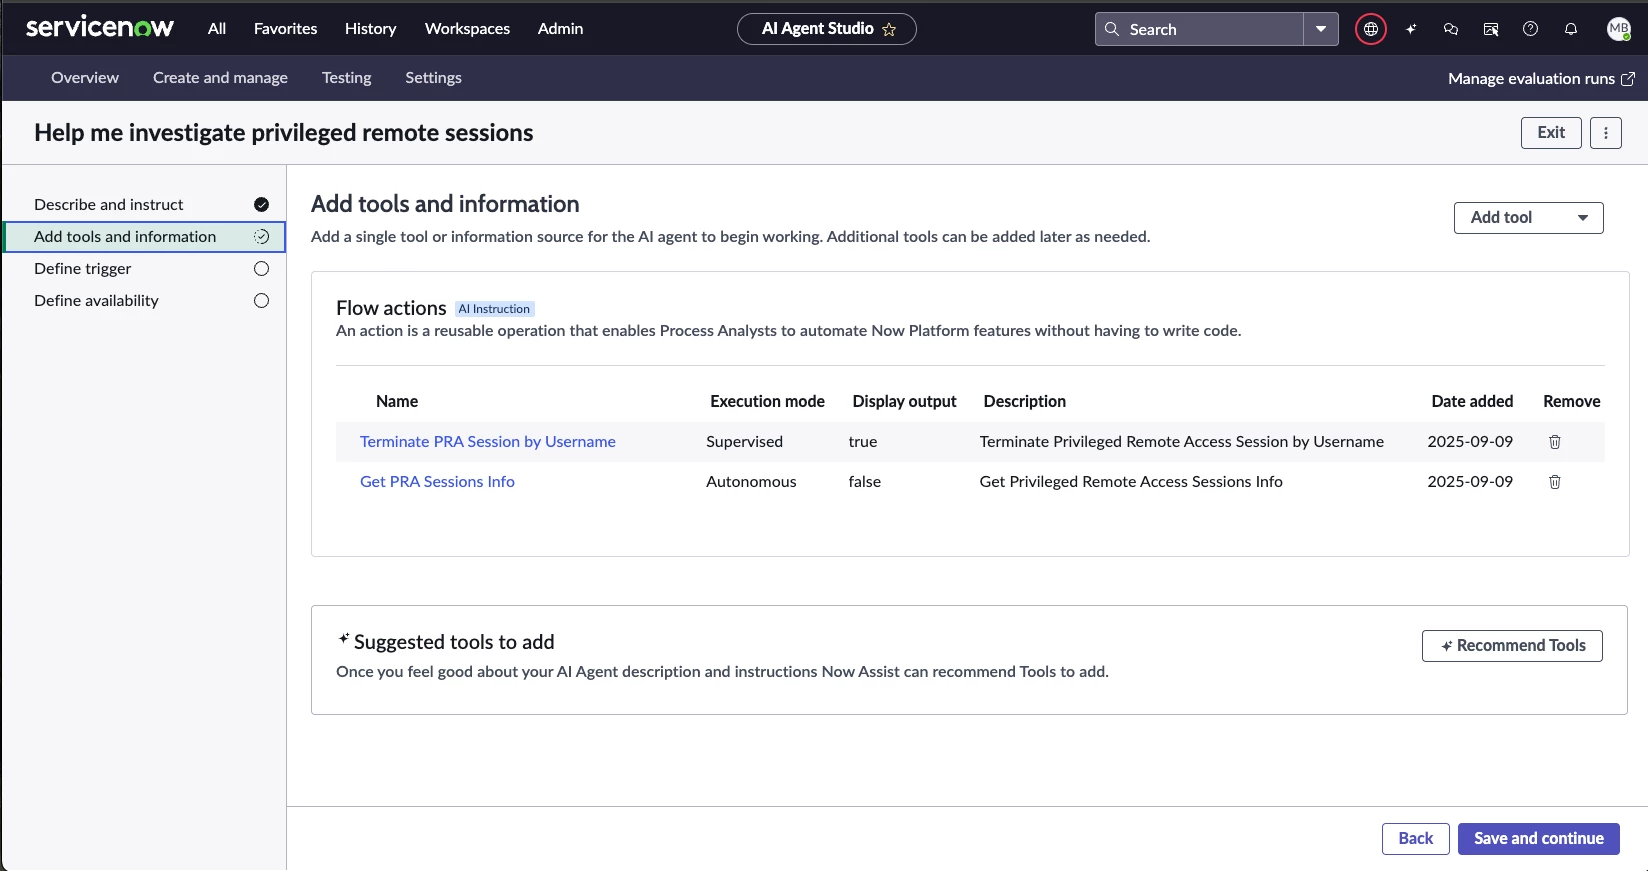This screenshot has width=1648, height=871.
Task: Open the help question mark icon
Action: [1530, 29]
